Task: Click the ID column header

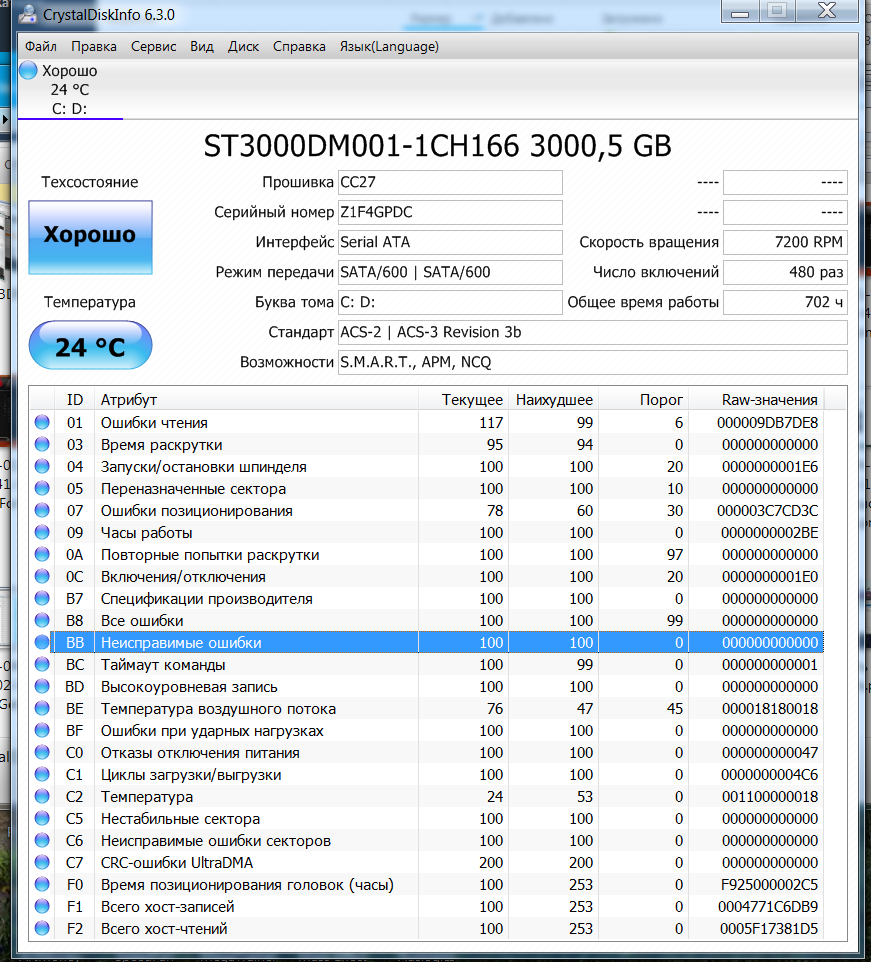Action: [x=74, y=399]
